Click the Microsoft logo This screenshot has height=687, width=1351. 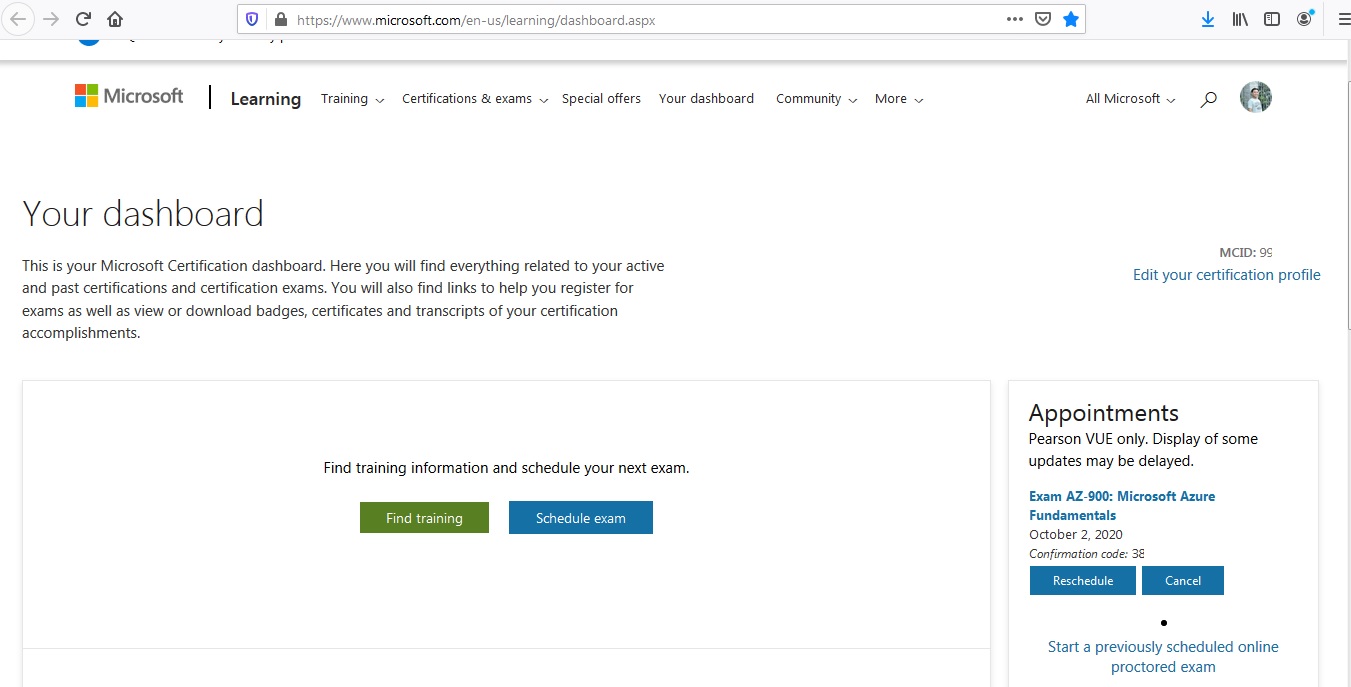(128, 95)
